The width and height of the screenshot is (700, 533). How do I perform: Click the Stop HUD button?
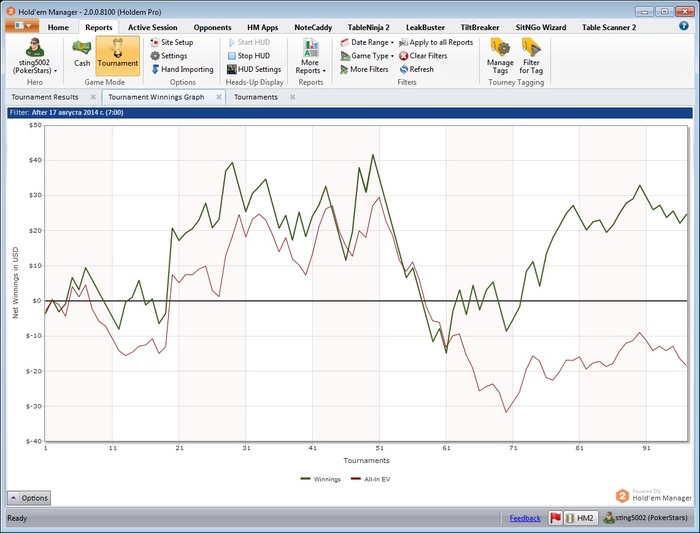coord(249,56)
